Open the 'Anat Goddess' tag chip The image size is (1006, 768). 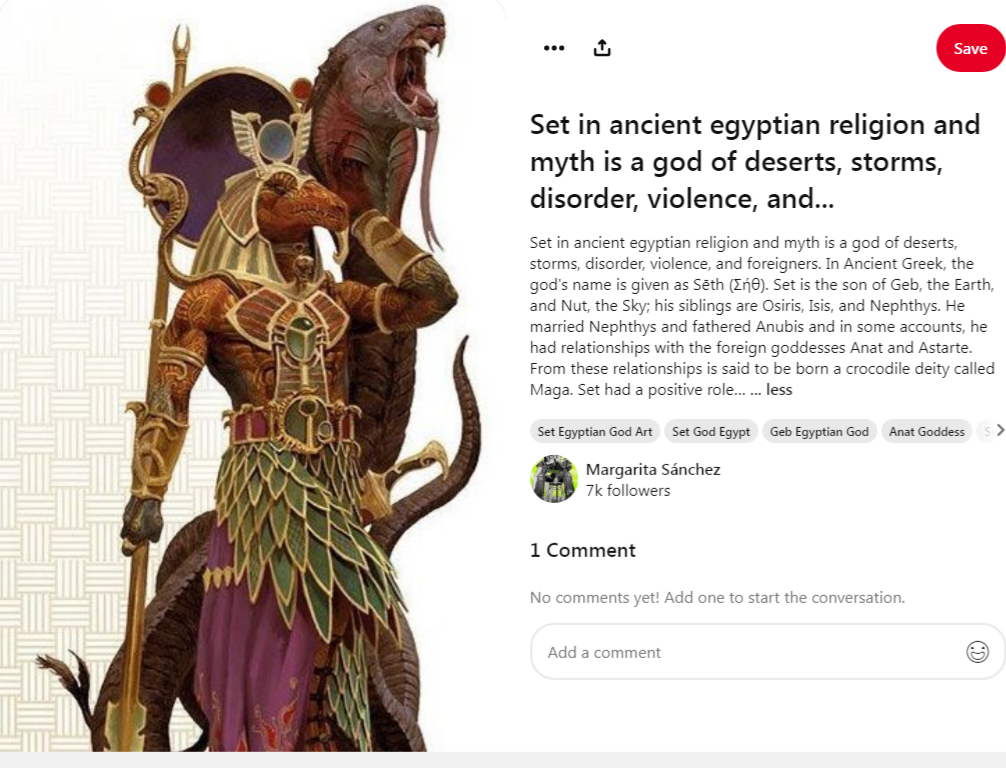pos(926,432)
